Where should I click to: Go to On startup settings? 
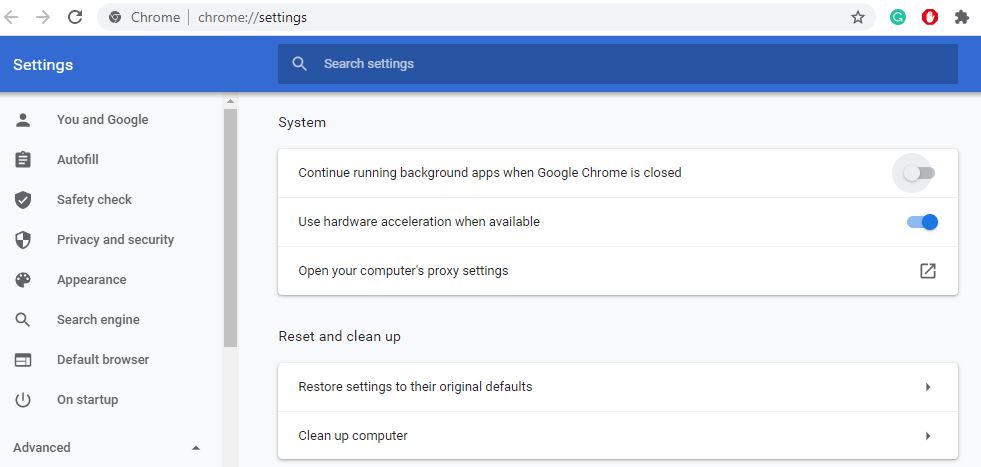[88, 400]
